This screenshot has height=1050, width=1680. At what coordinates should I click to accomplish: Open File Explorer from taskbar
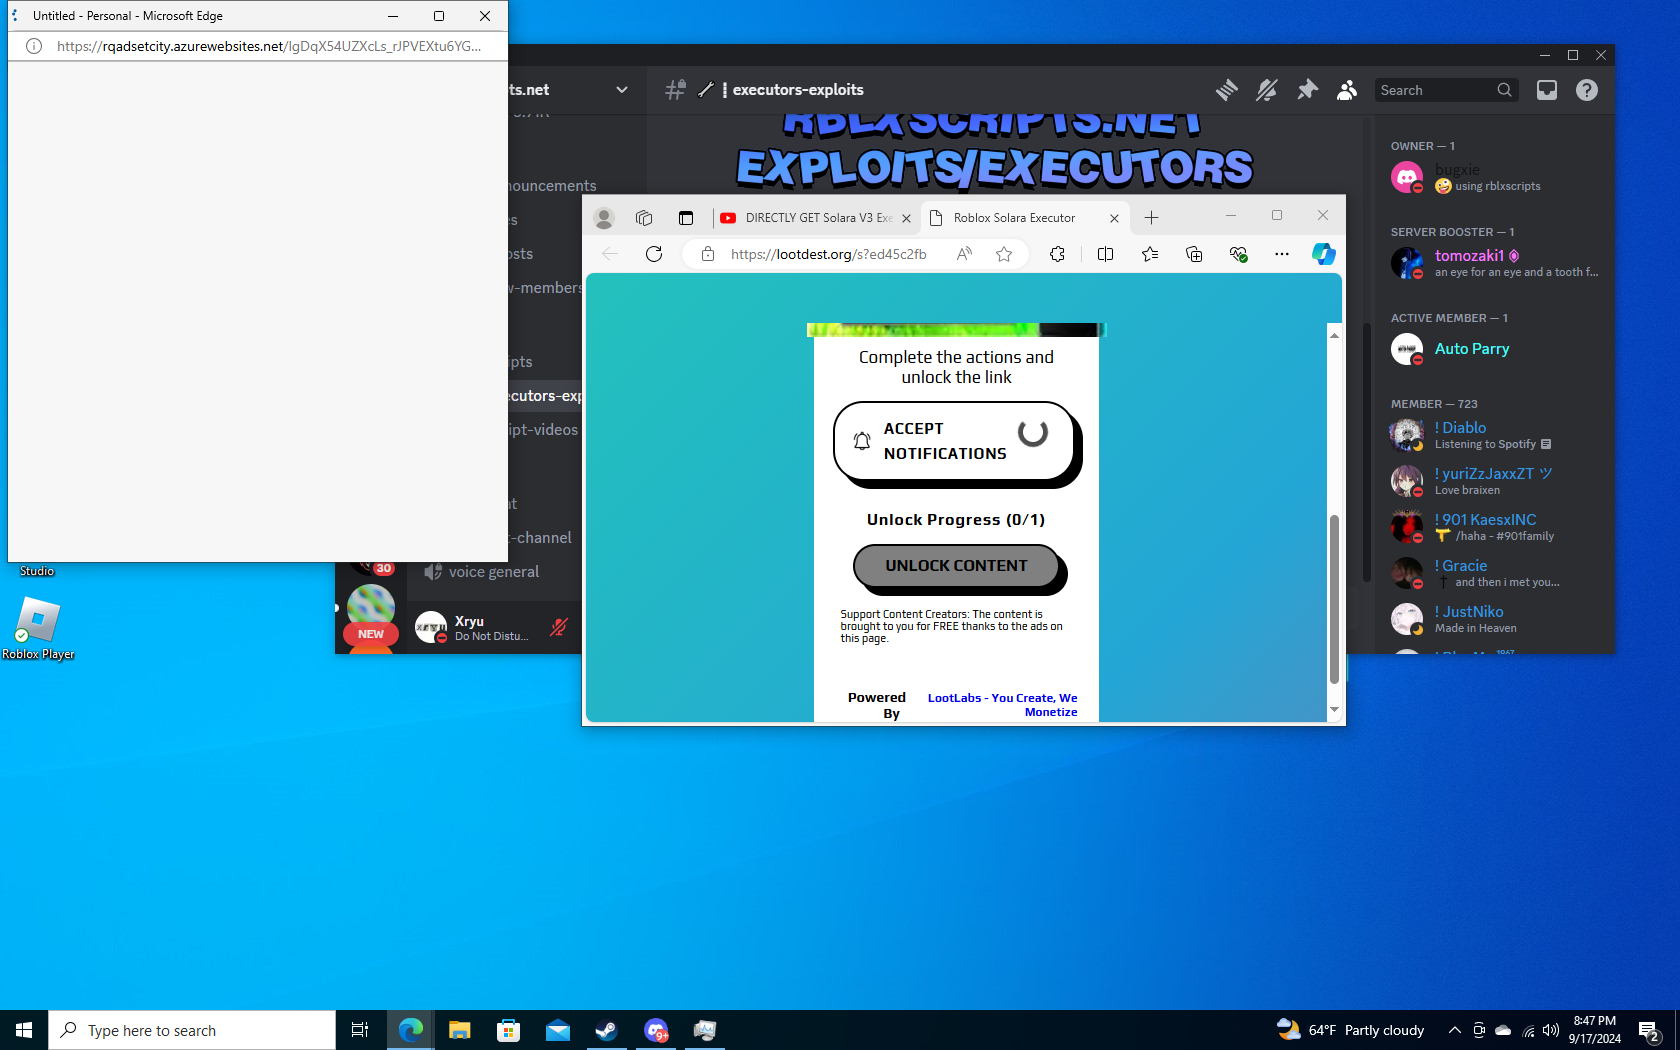[x=459, y=1030]
